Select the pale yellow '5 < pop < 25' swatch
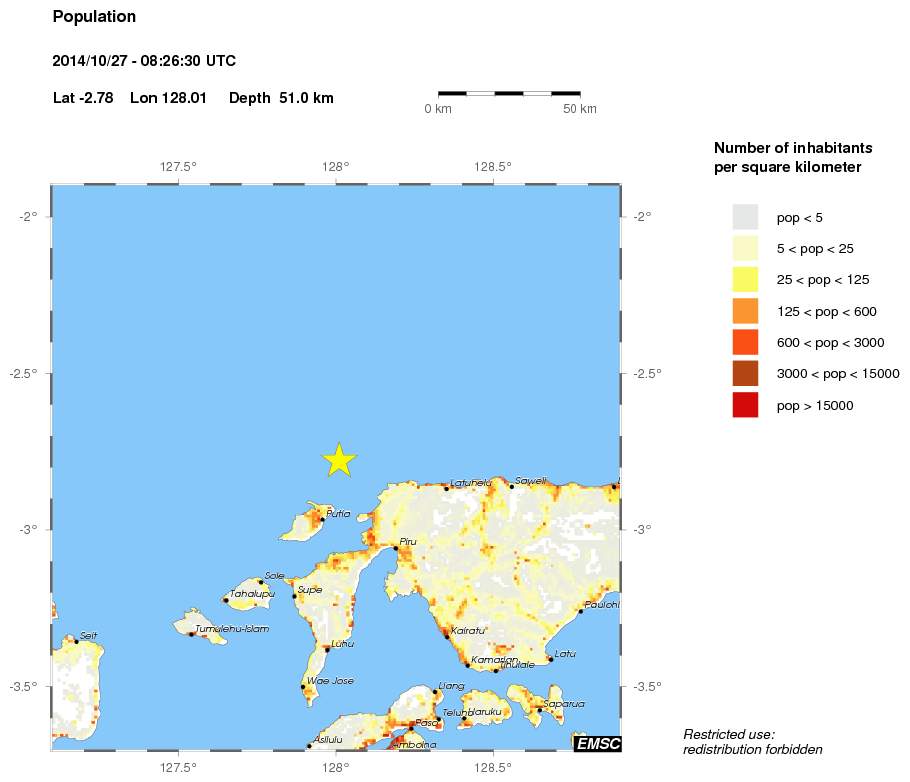 (745, 248)
